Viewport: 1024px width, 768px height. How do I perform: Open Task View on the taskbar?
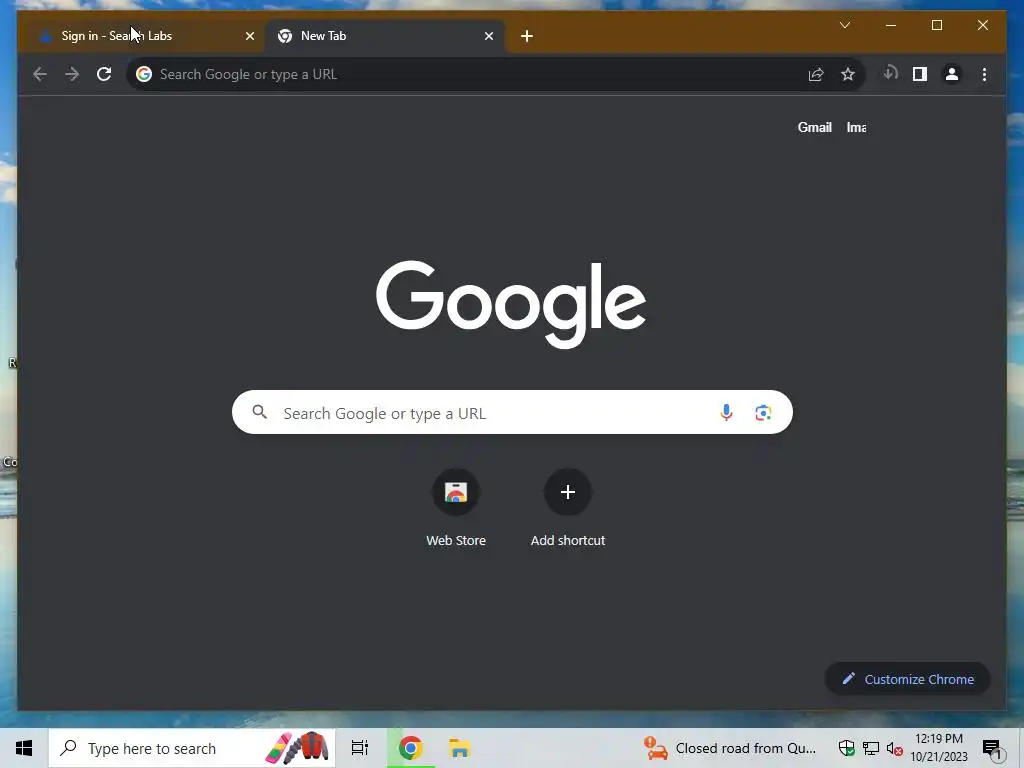(360, 748)
